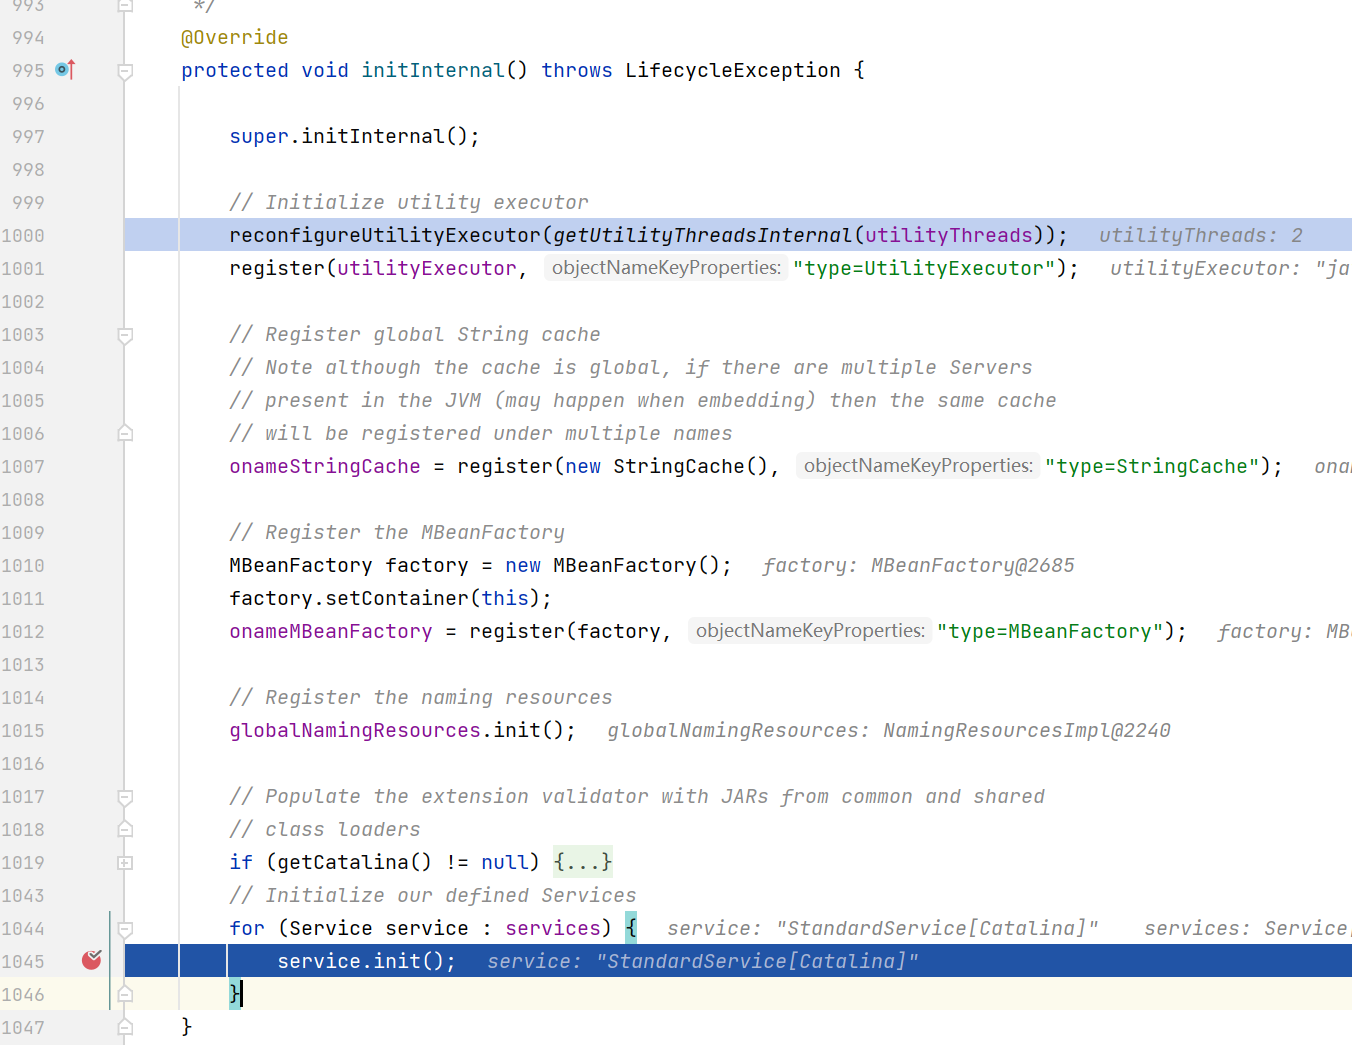The height and width of the screenshot is (1045, 1352).
Task: Click the initInternal method name in the declaration
Action: (433, 70)
